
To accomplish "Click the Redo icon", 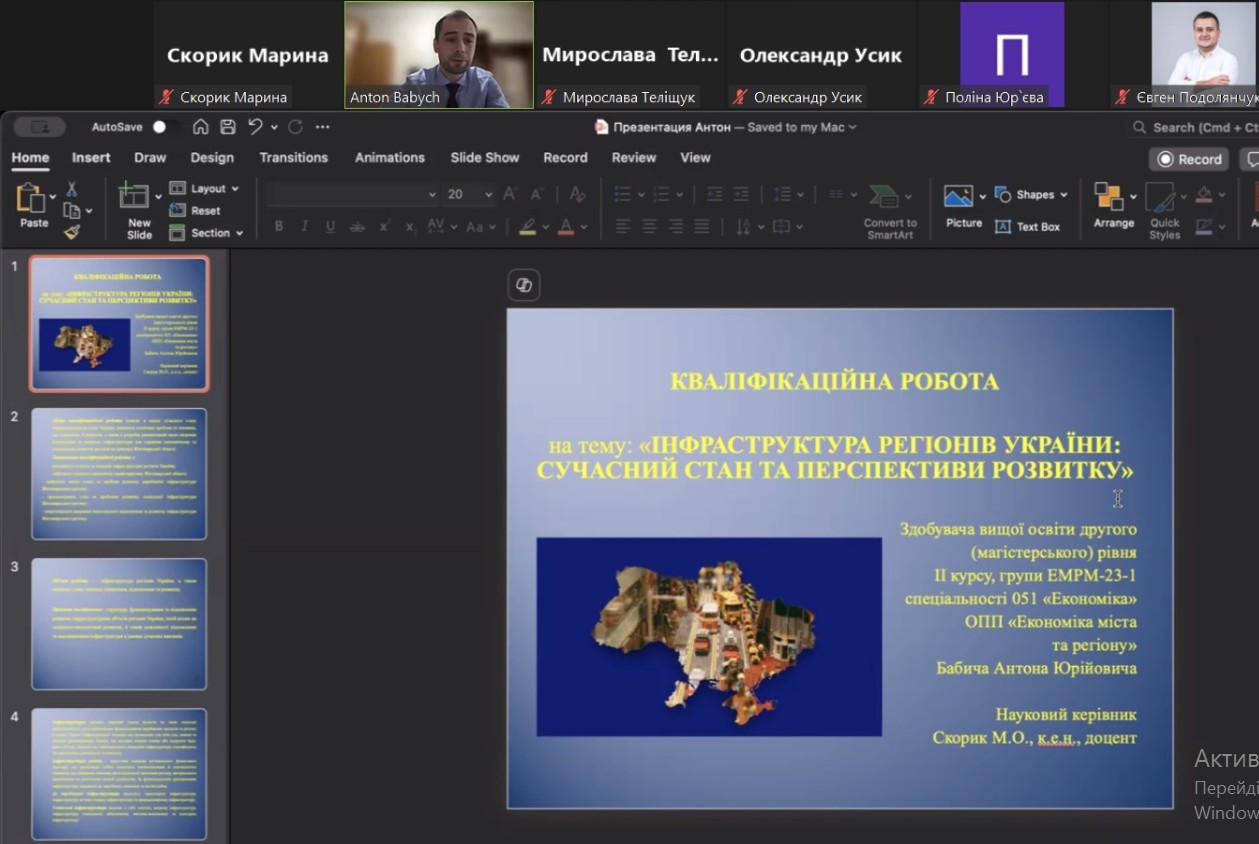I will pyautogui.click(x=295, y=127).
